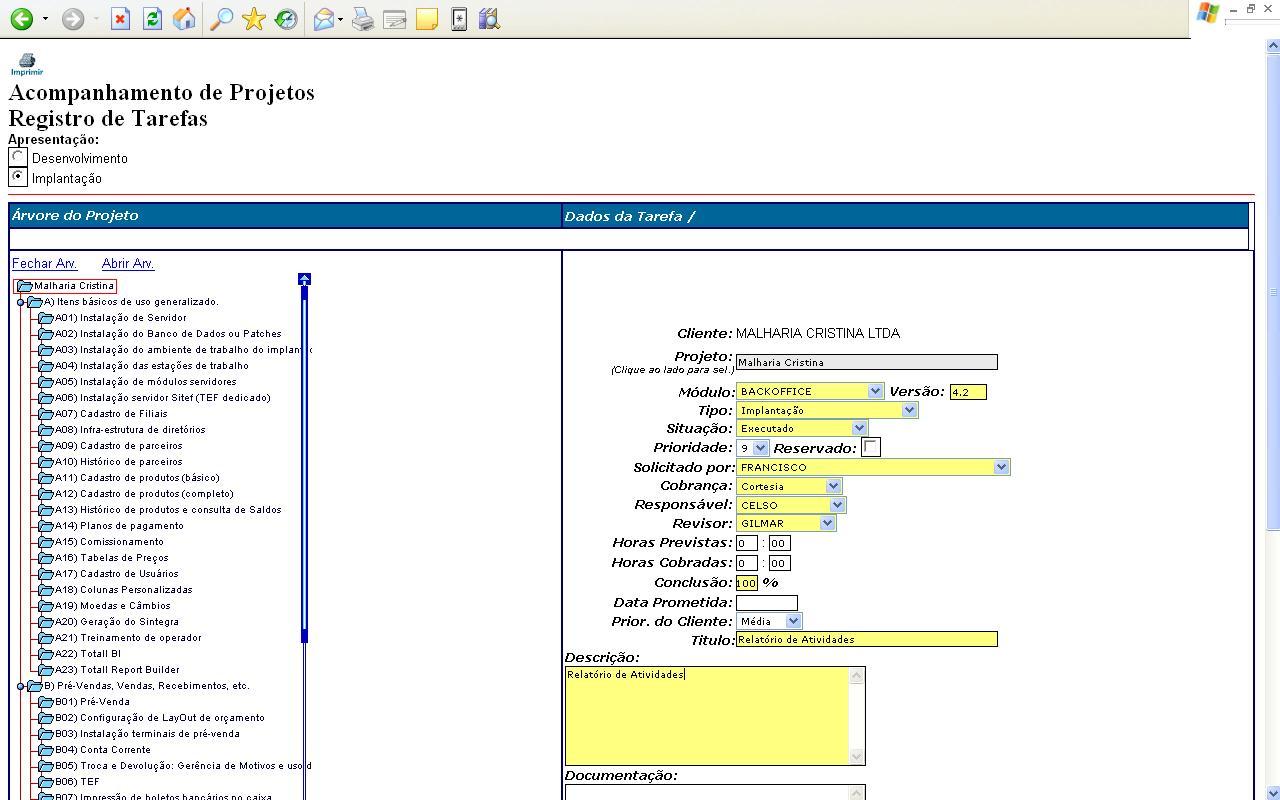Select the Desenvolvimento radio button
This screenshot has width=1280, height=800.
point(18,157)
